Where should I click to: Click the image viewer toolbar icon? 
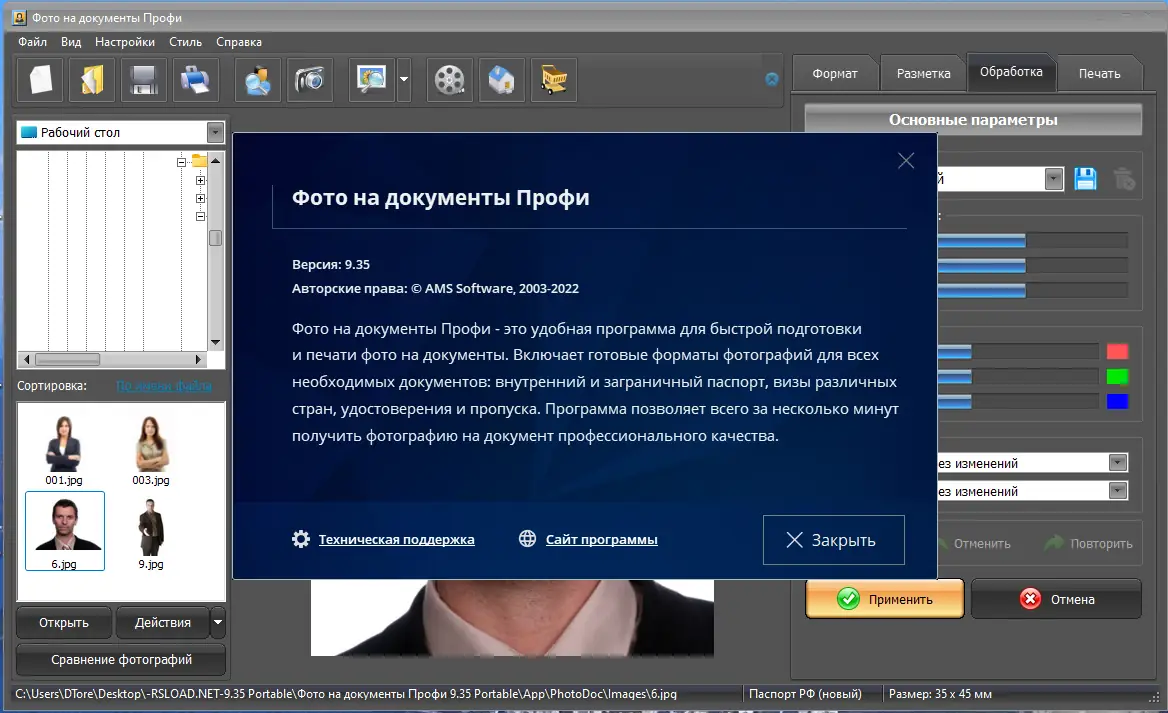[372, 80]
